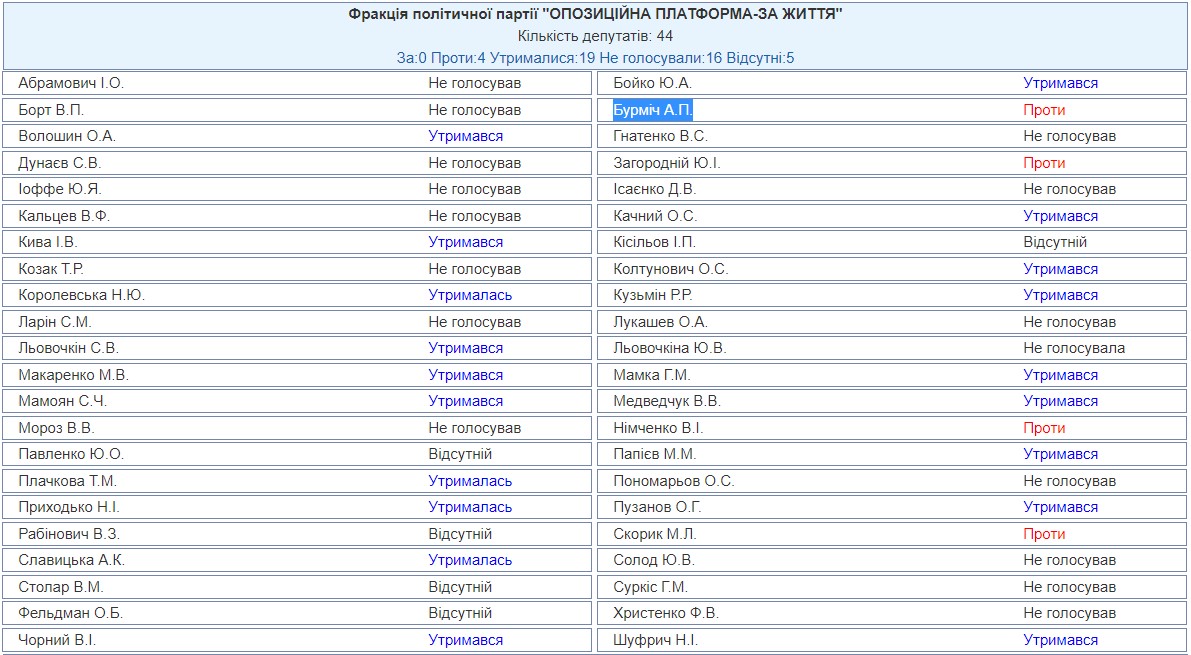
Task: Select the name Абрамович І.О.
Action: tap(71, 84)
